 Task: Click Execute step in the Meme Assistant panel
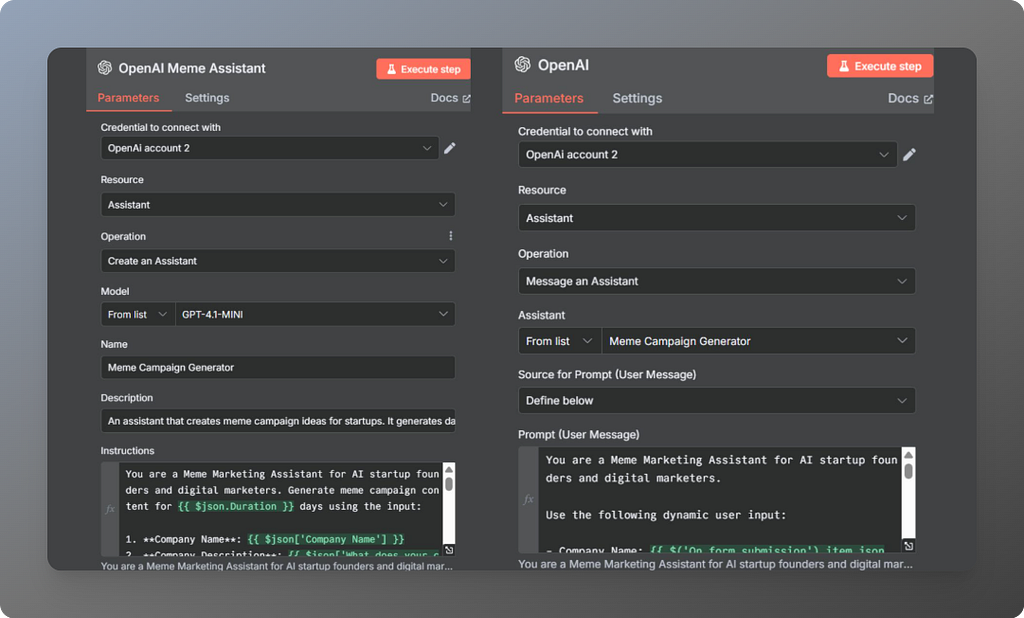click(x=422, y=68)
